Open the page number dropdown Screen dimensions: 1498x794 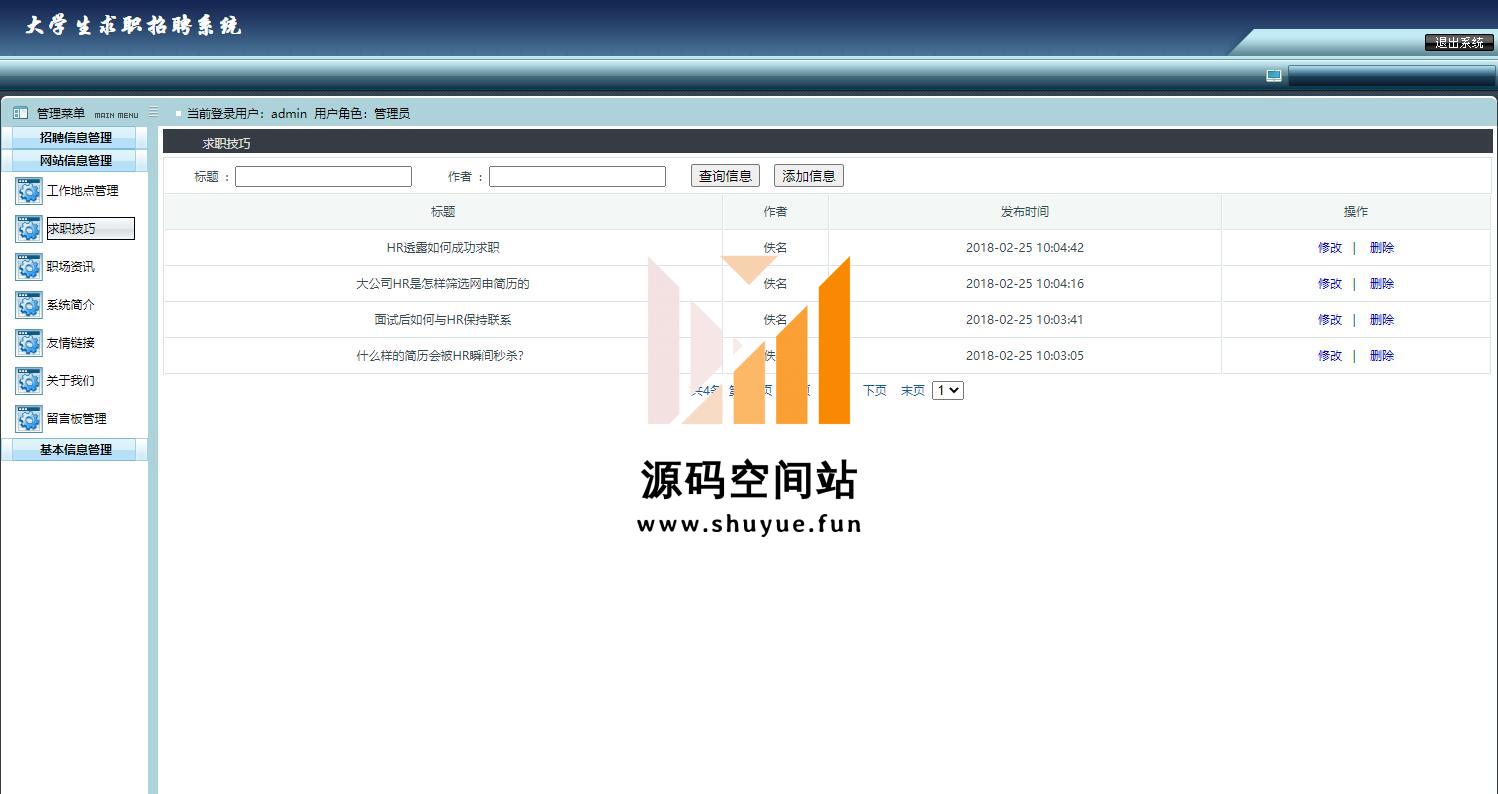948,390
